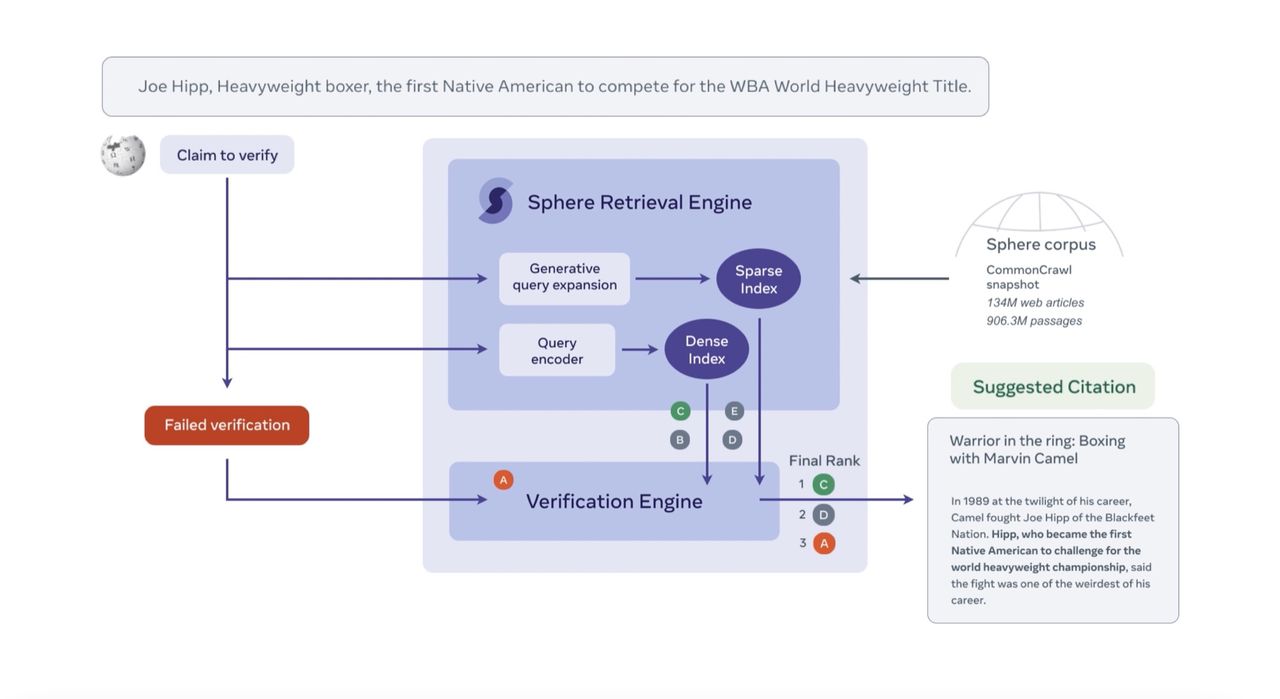Click the 'Query encoder' block
The height and width of the screenshot is (699, 1280).
(557, 349)
